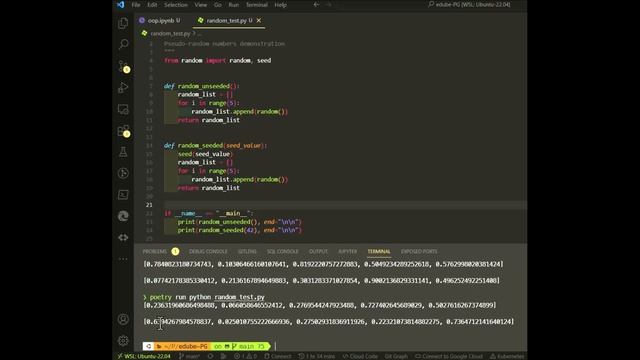Switch to the JUPYTER panel tab
The image size is (640, 360).
tap(348, 251)
